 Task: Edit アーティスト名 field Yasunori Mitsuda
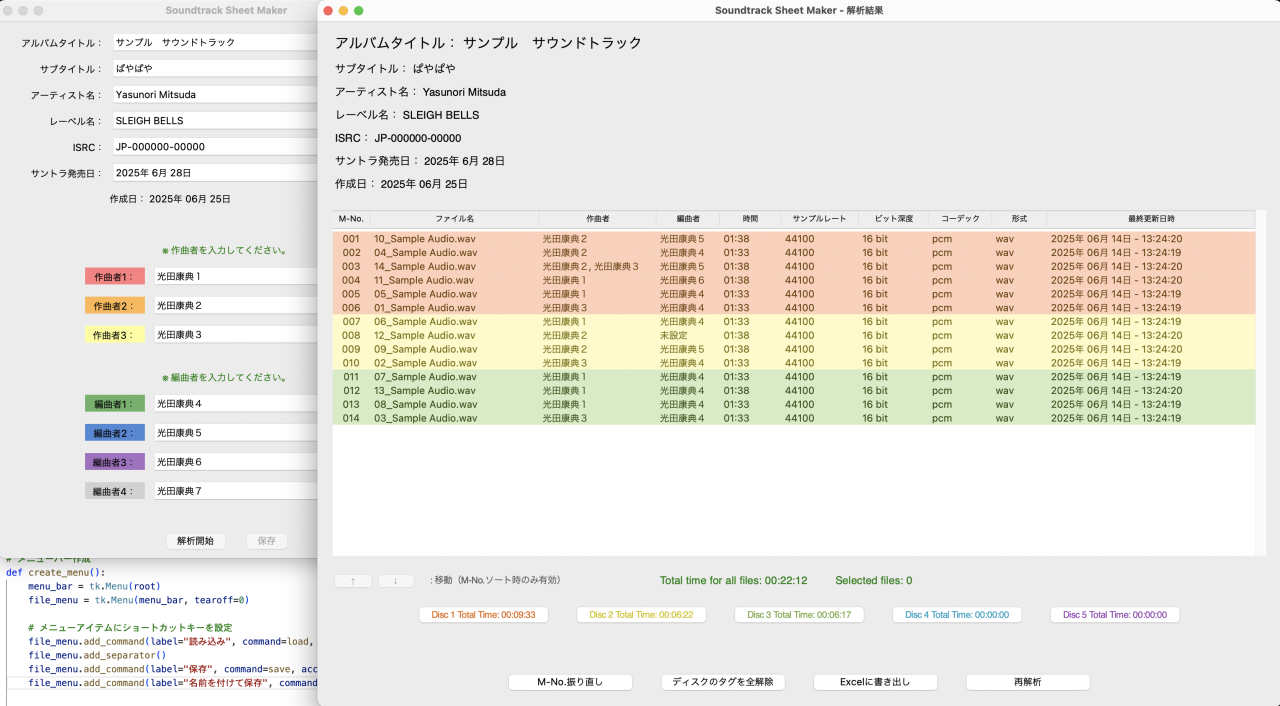(214, 95)
